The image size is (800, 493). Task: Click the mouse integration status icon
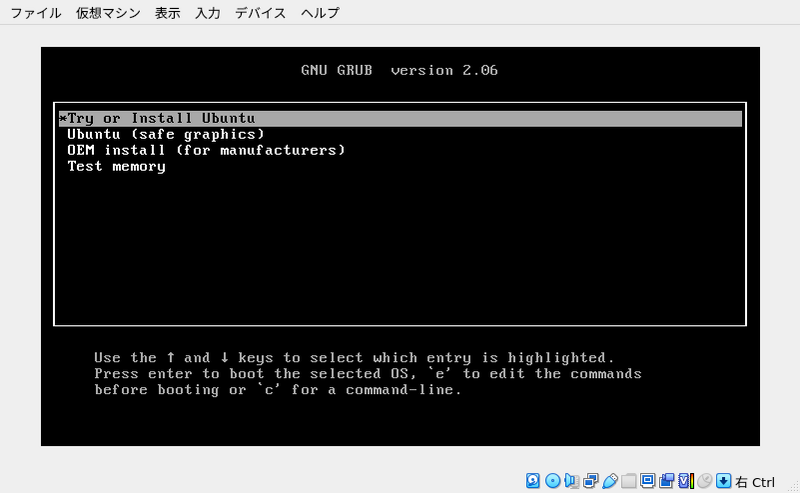tap(705, 481)
